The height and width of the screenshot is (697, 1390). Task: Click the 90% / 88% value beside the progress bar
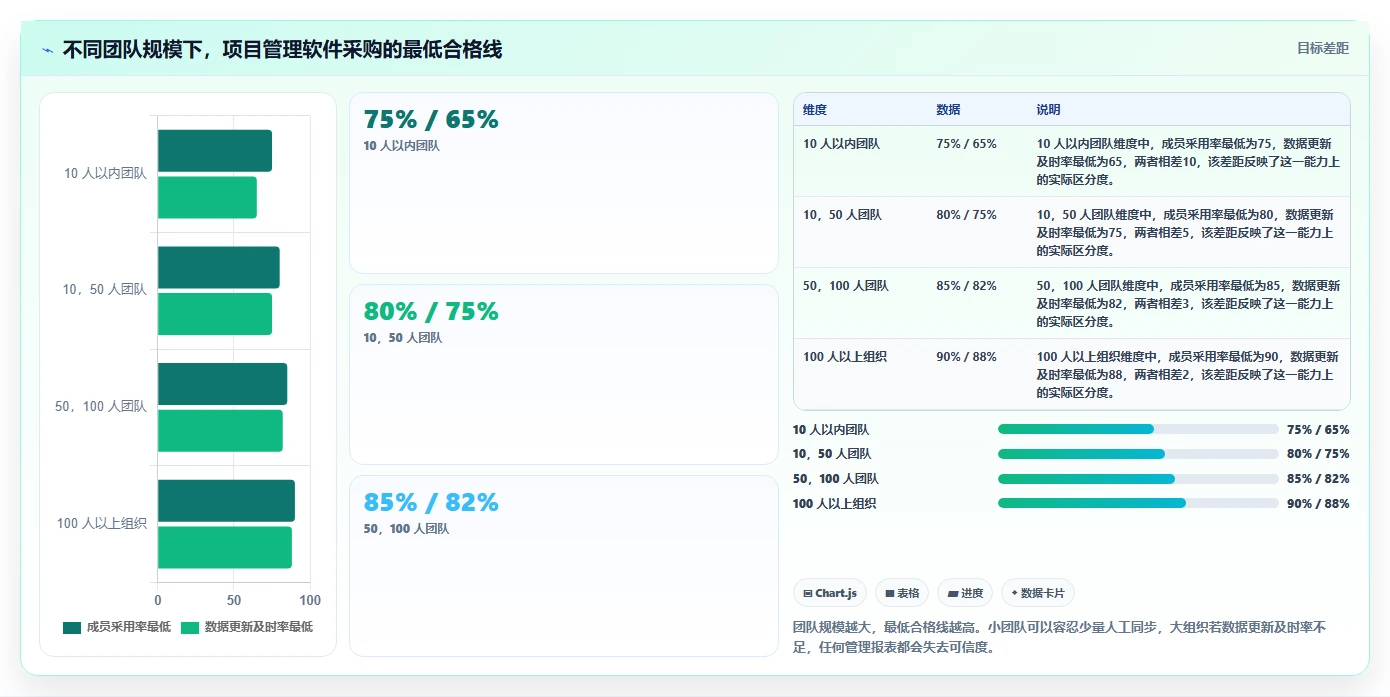(1318, 504)
